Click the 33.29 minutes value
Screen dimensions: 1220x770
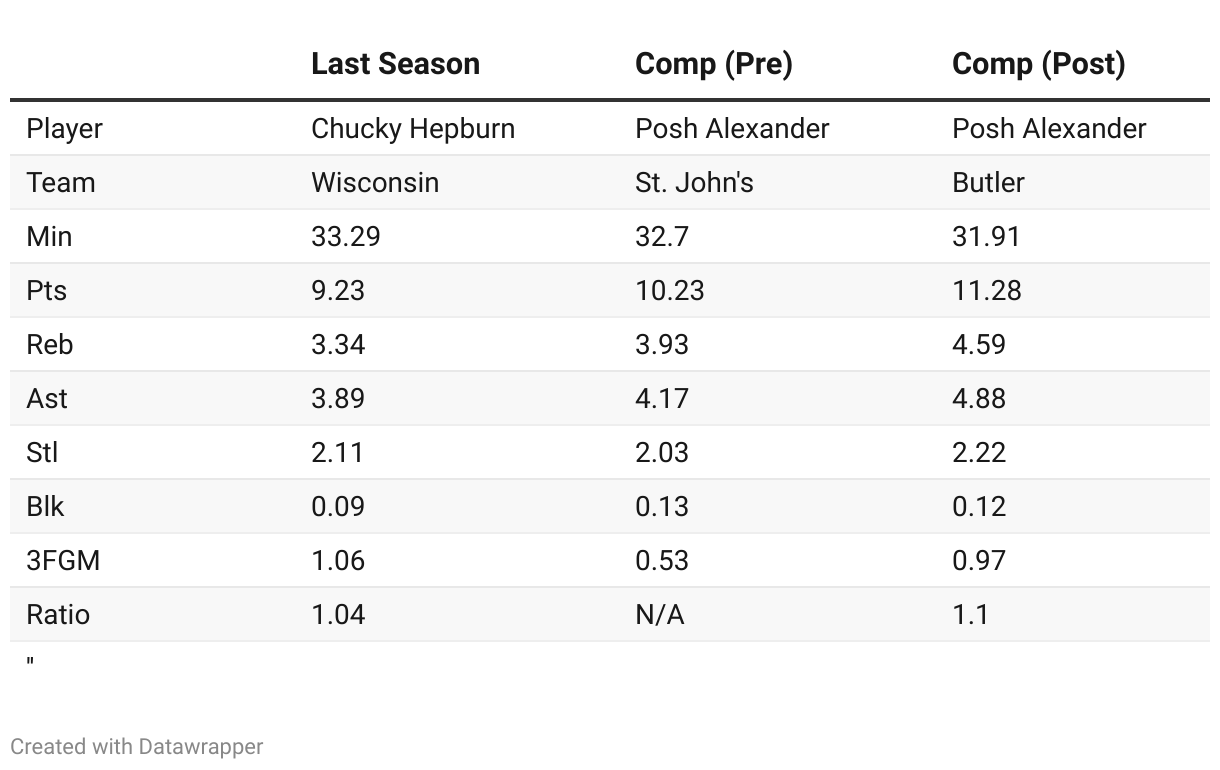pyautogui.click(x=345, y=237)
